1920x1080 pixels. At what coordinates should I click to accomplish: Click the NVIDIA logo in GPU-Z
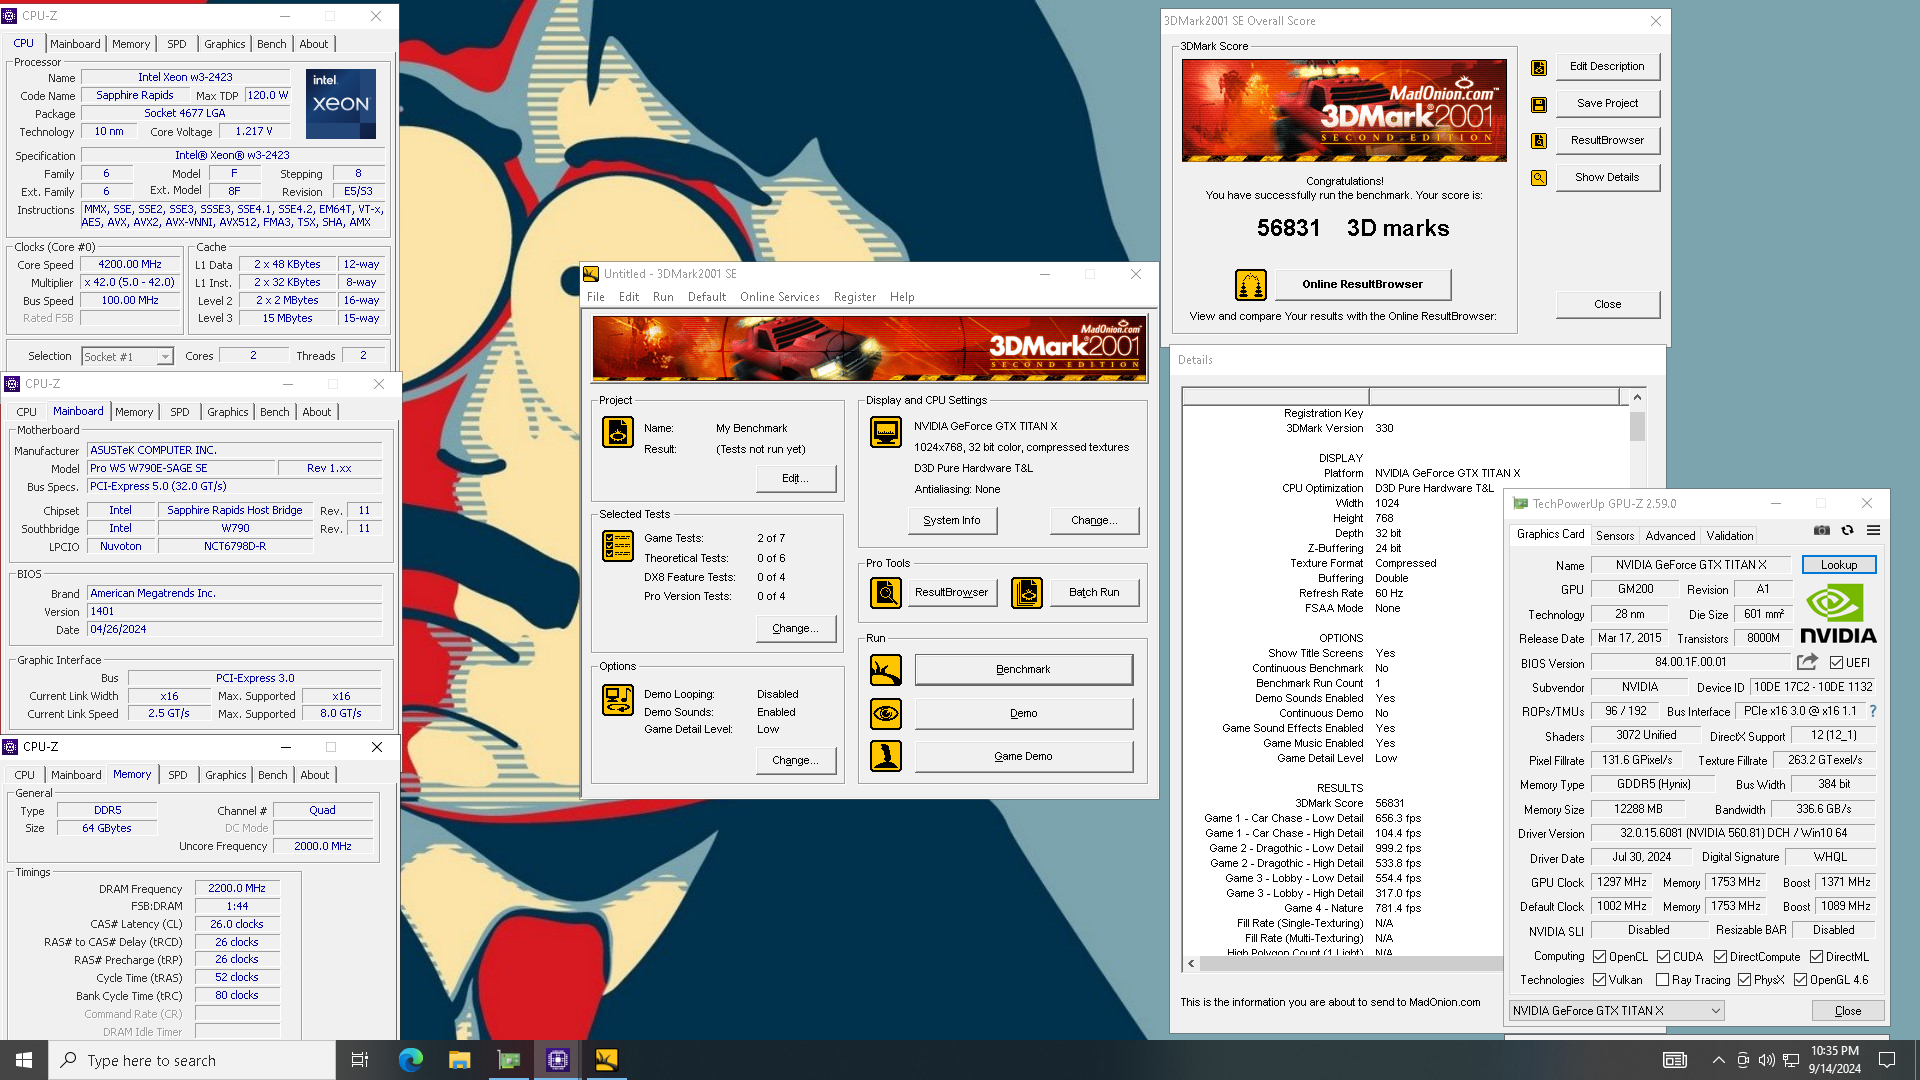tap(1838, 613)
